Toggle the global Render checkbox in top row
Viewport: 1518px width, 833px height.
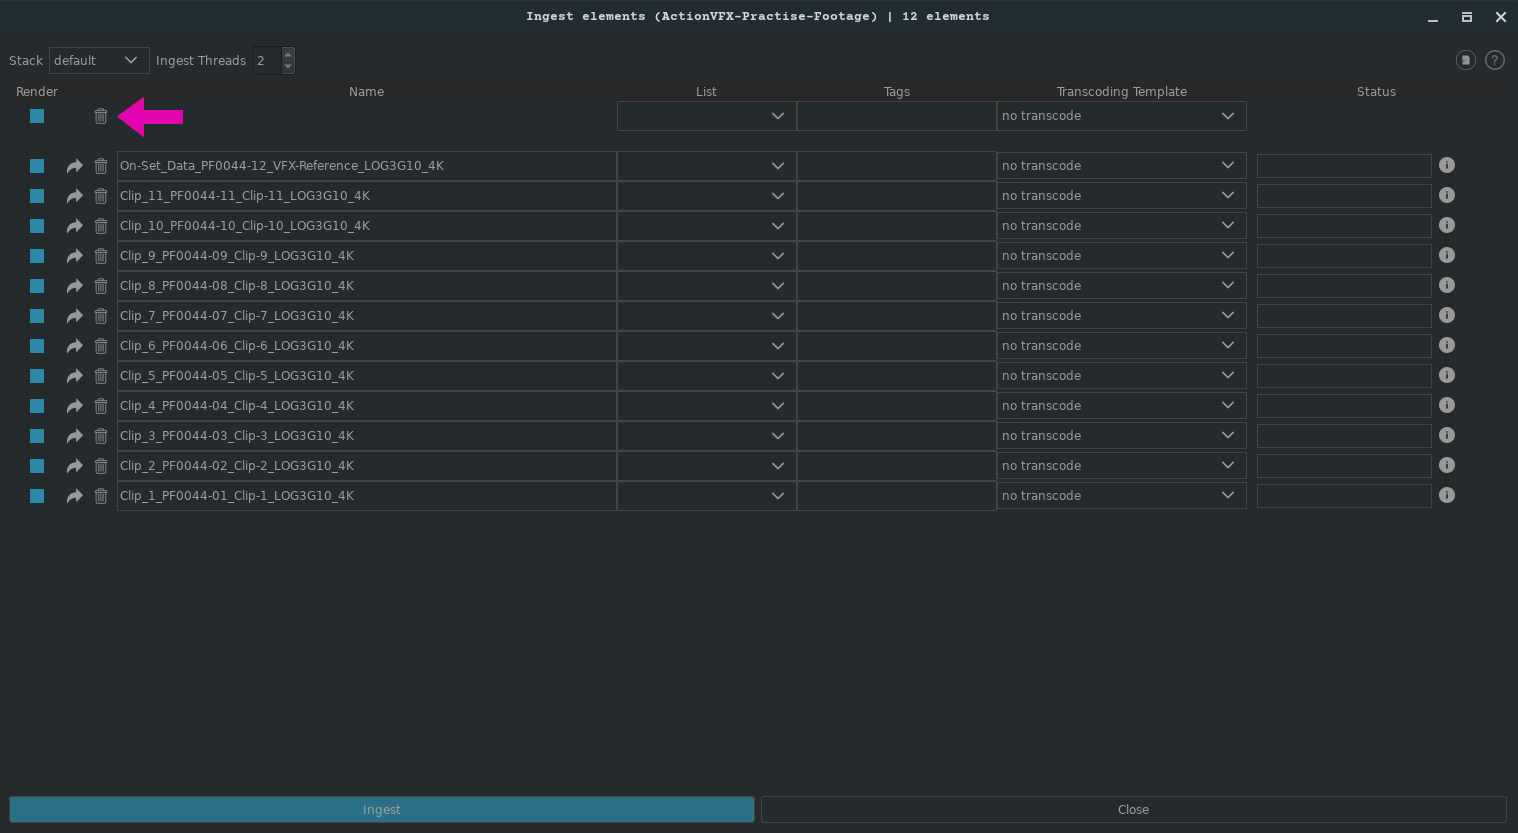37,116
